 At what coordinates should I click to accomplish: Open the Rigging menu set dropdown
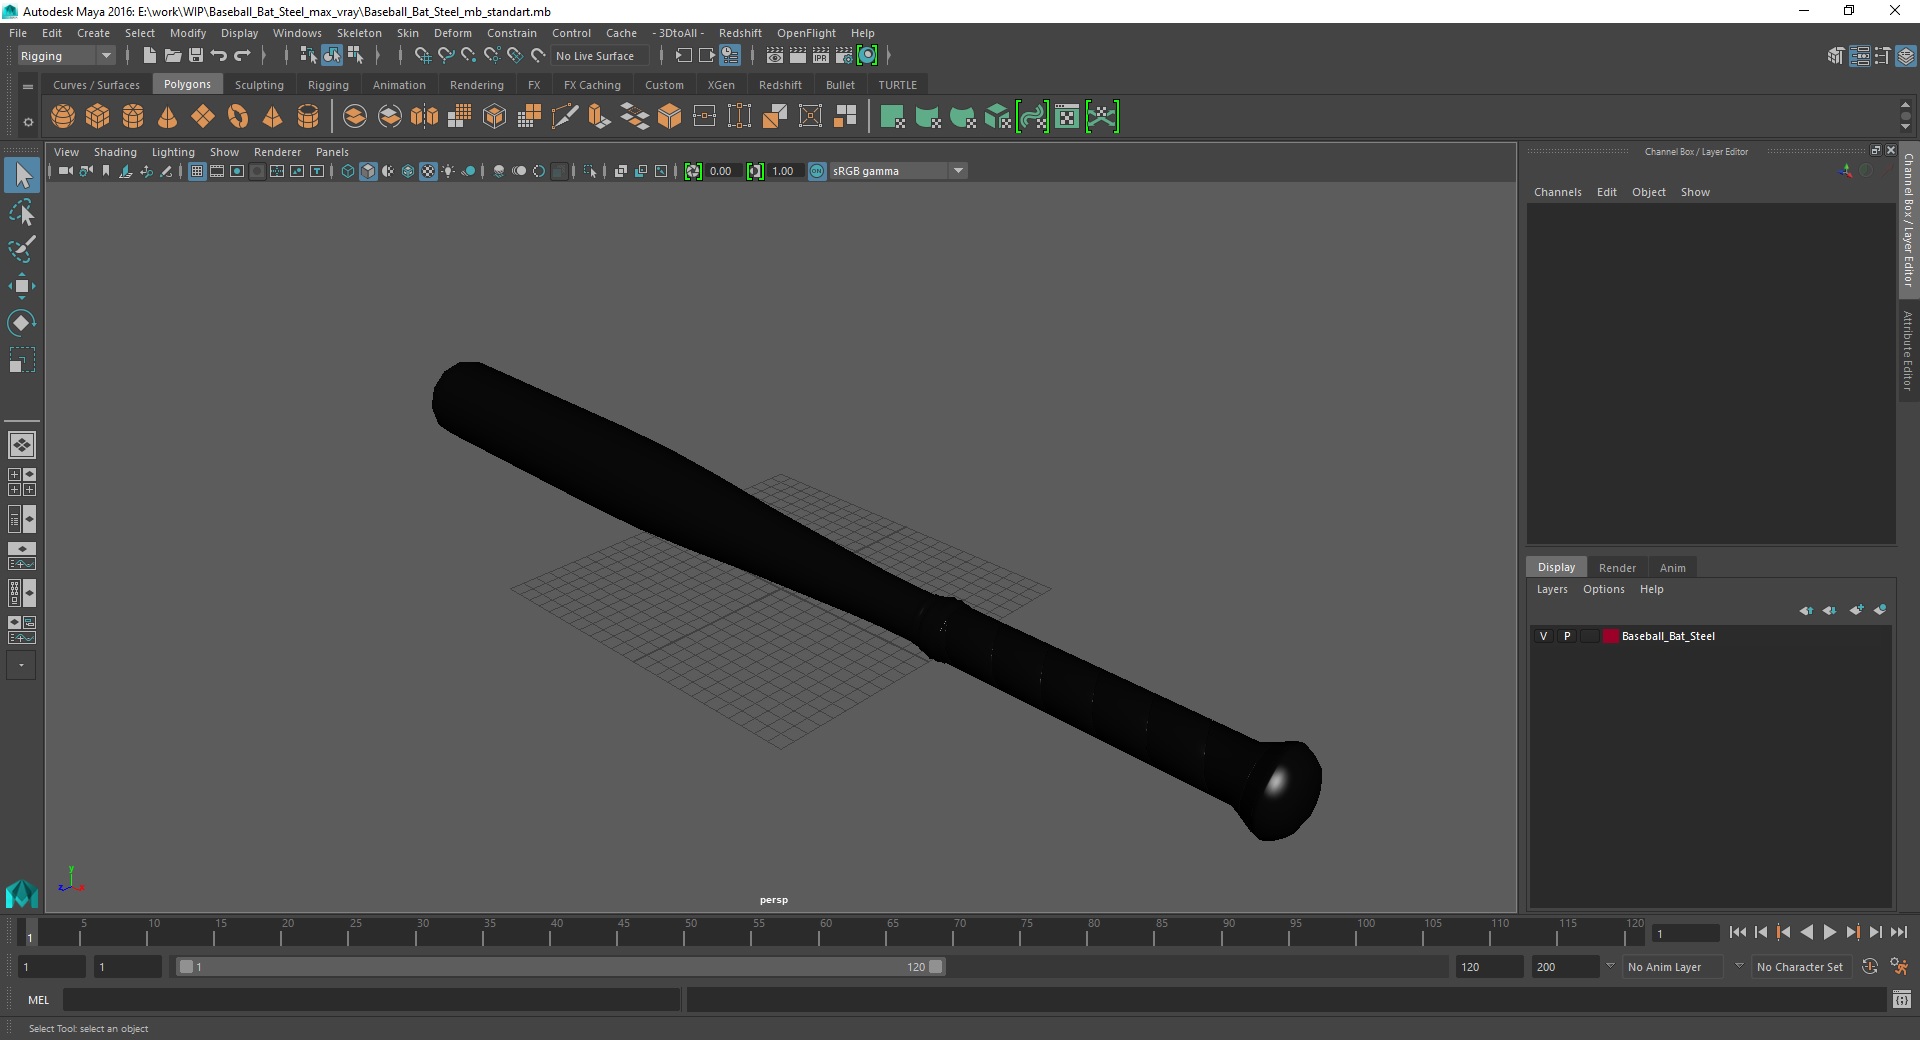66,56
